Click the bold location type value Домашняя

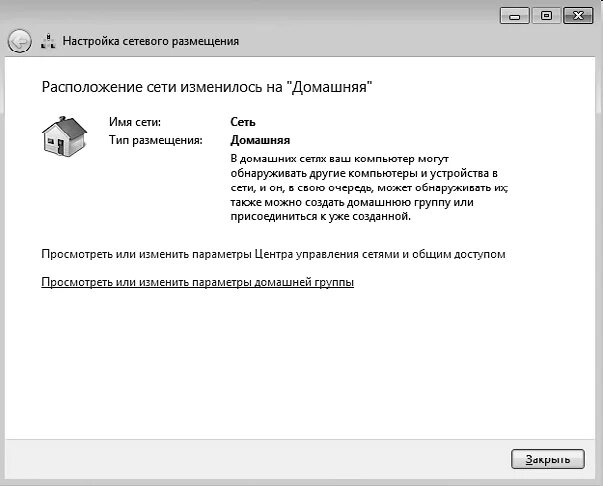(x=260, y=140)
